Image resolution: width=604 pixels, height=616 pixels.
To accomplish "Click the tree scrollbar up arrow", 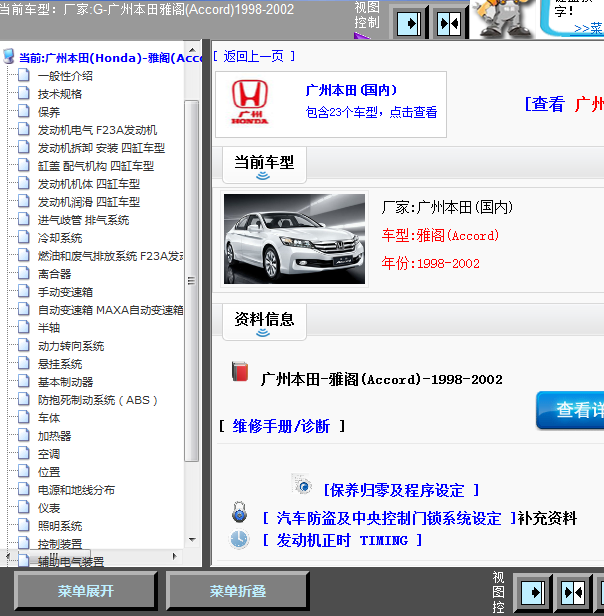I will pyautogui.click(x=192, y=50).
